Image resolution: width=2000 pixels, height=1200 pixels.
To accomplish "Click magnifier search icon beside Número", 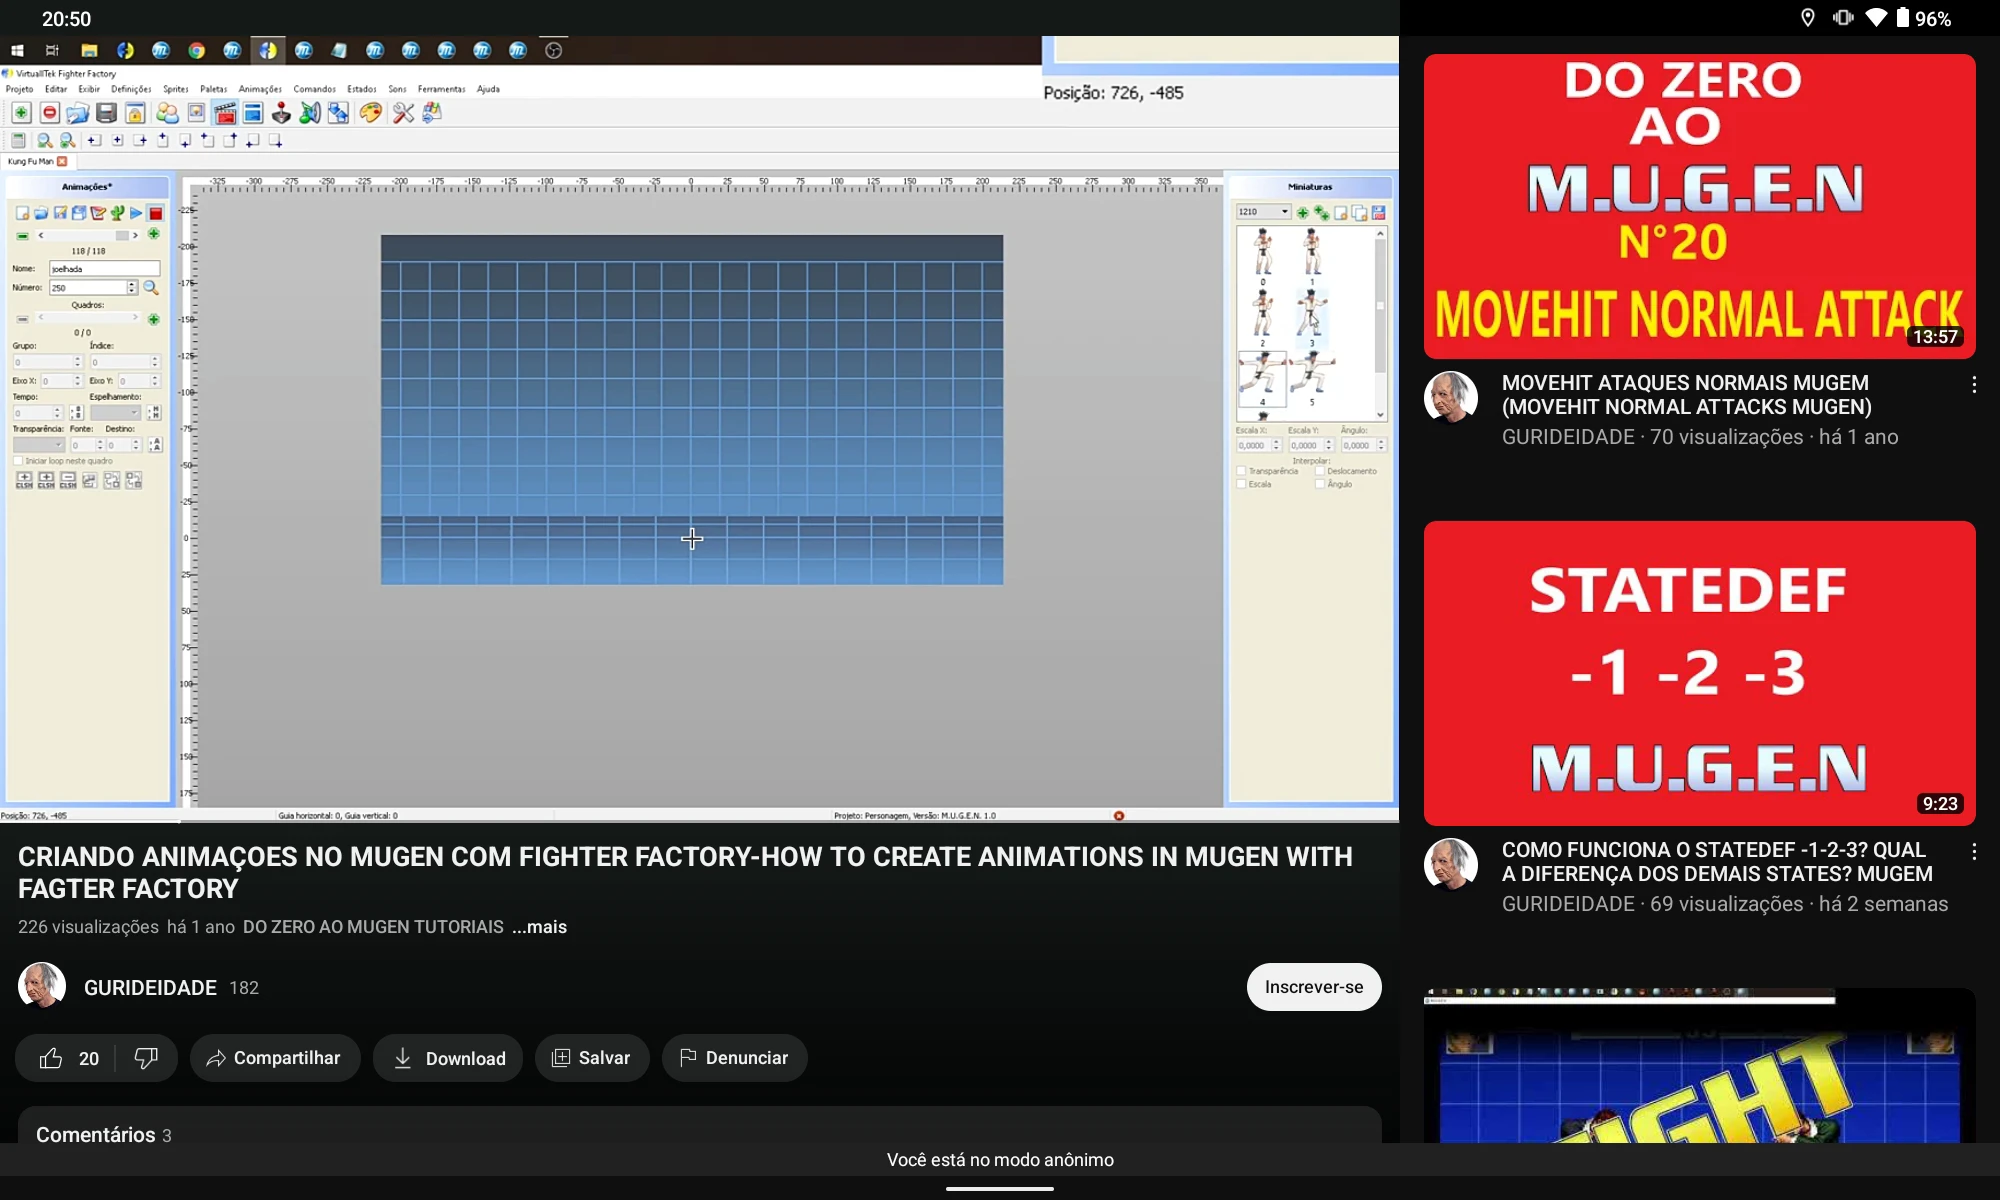I will (151, 288).
